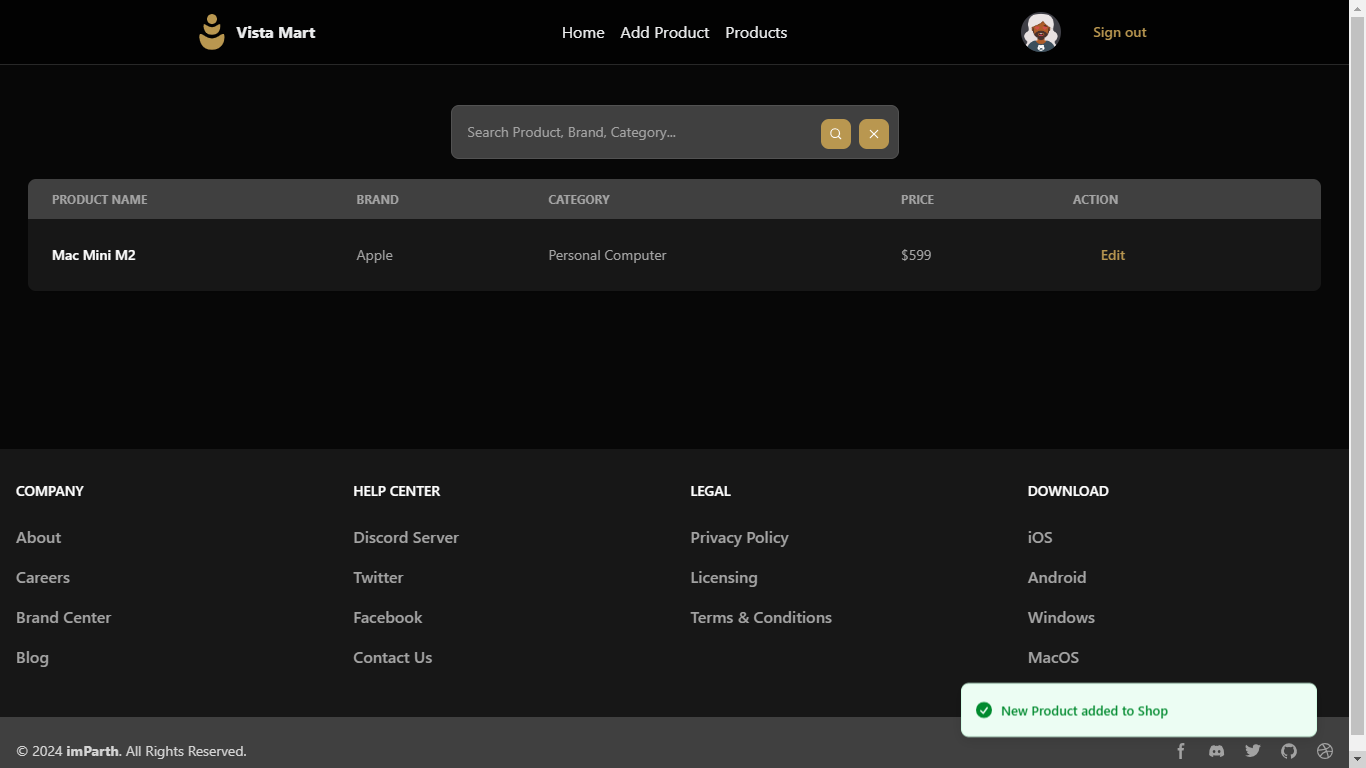This screenshot has height=768, width=1366.
Task: Click the COMPANY footer heading
Action: [50, 491]
